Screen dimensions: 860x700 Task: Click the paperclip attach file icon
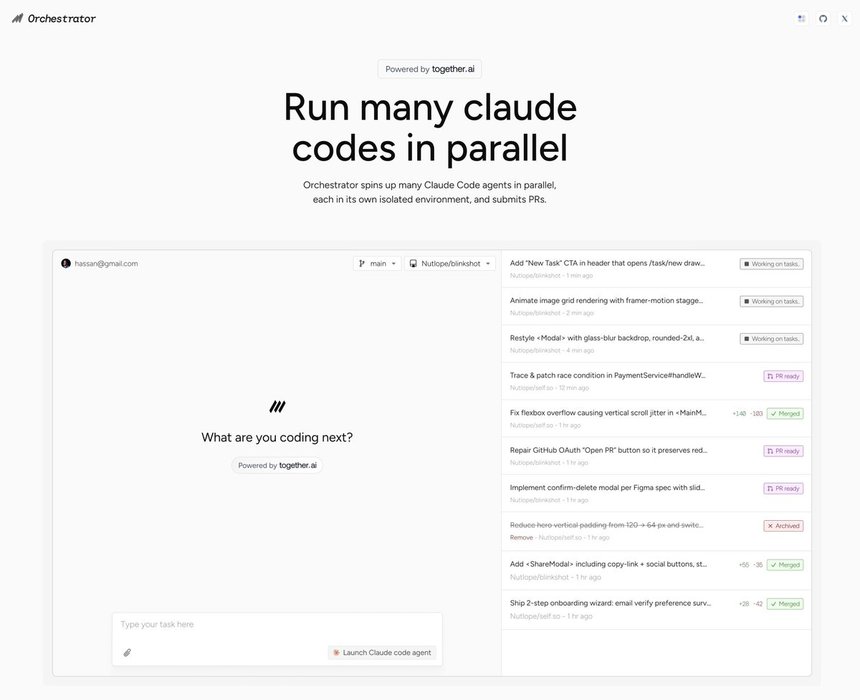tap(127, 652)
